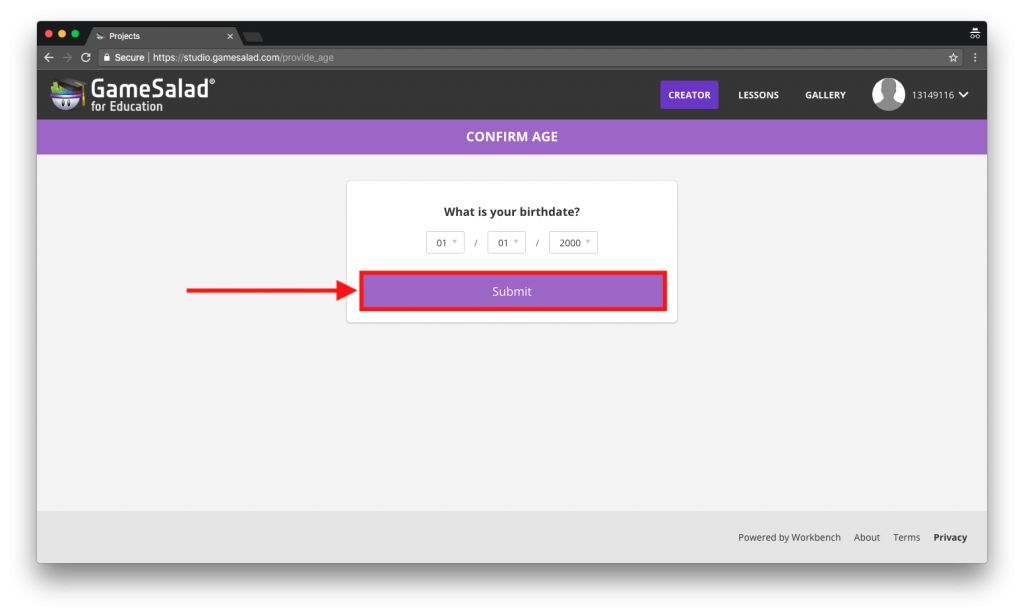Open the birth day dropdown showing 01
1024x616 pixels.
click(x=507, y=242)
